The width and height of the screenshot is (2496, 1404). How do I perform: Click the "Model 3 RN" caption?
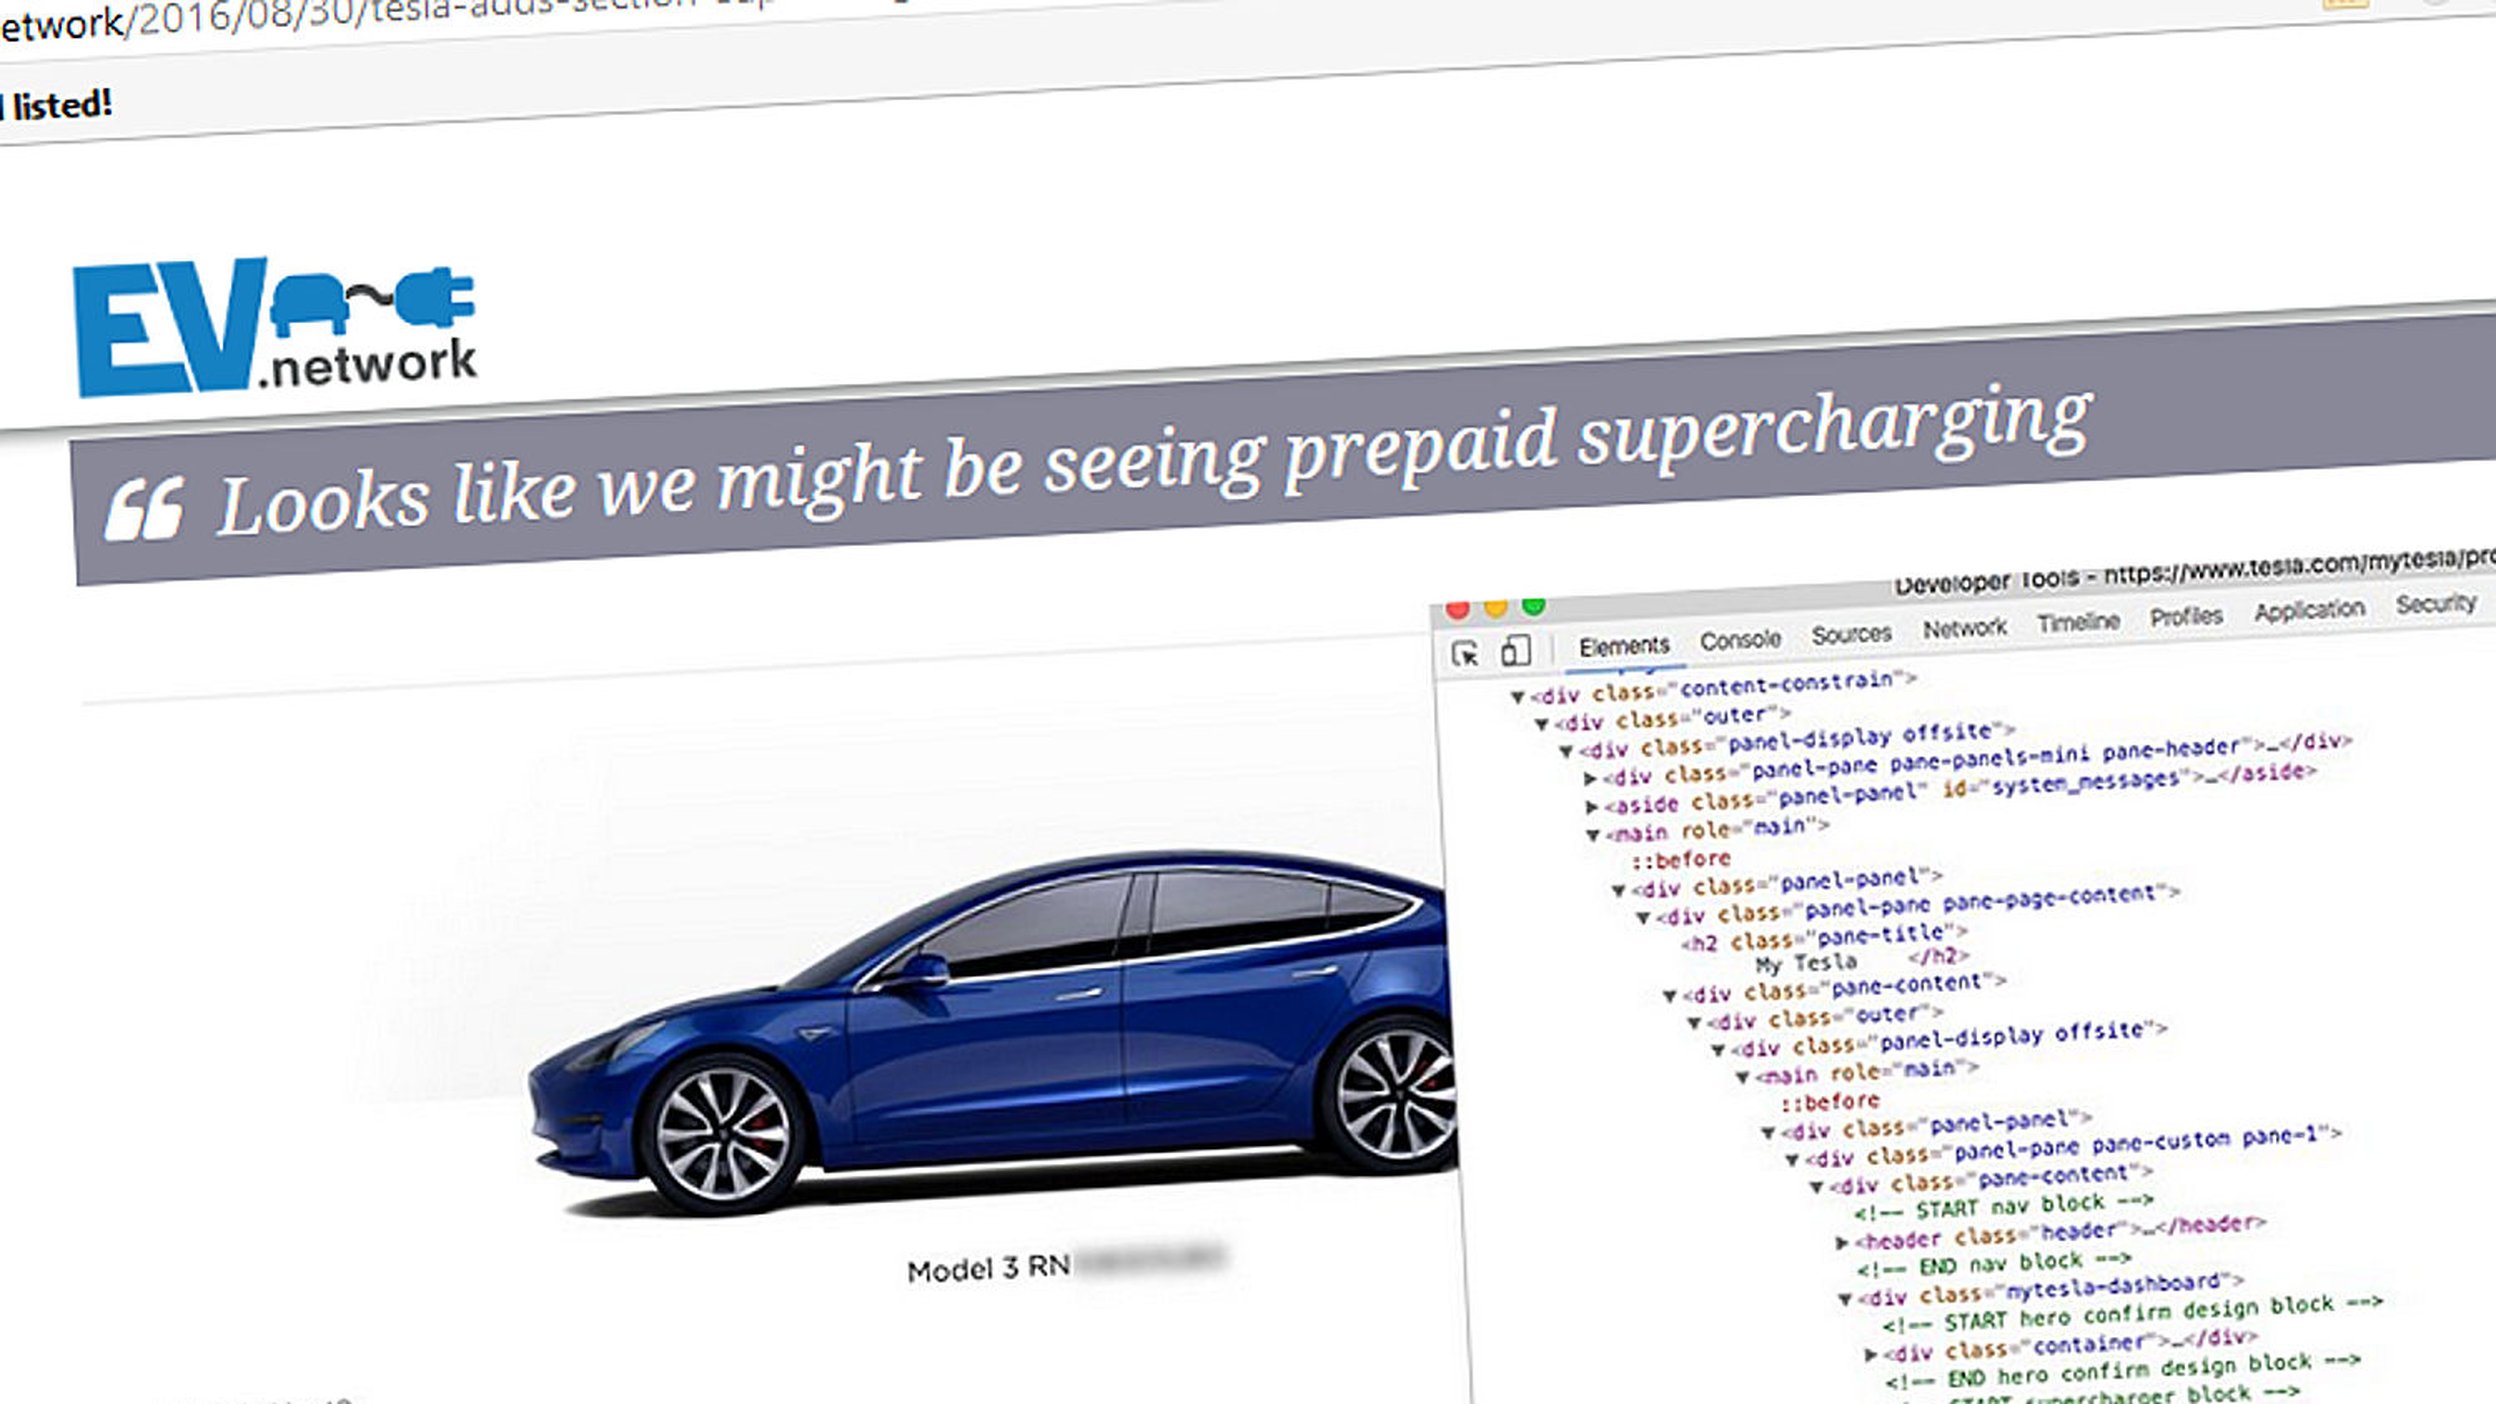tap(988, 1269)
